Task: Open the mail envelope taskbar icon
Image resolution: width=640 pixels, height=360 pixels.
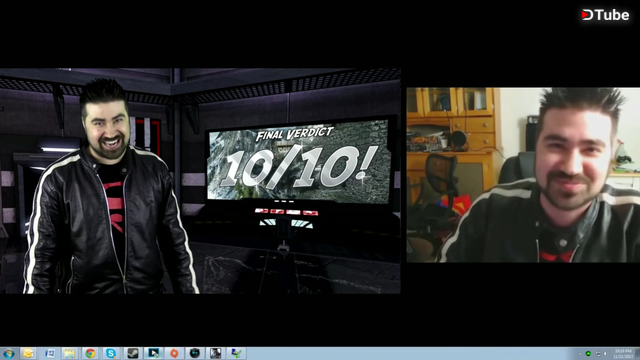Action: coord(28,353)
